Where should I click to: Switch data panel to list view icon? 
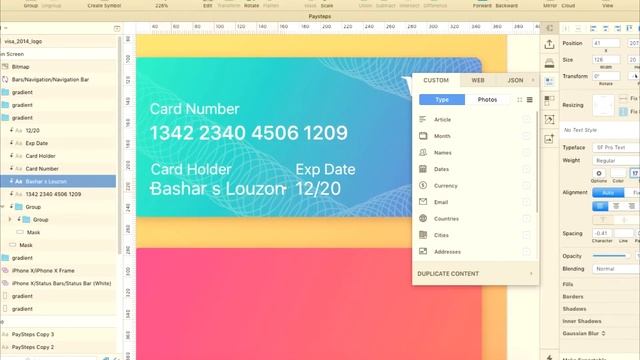(529, 100)
